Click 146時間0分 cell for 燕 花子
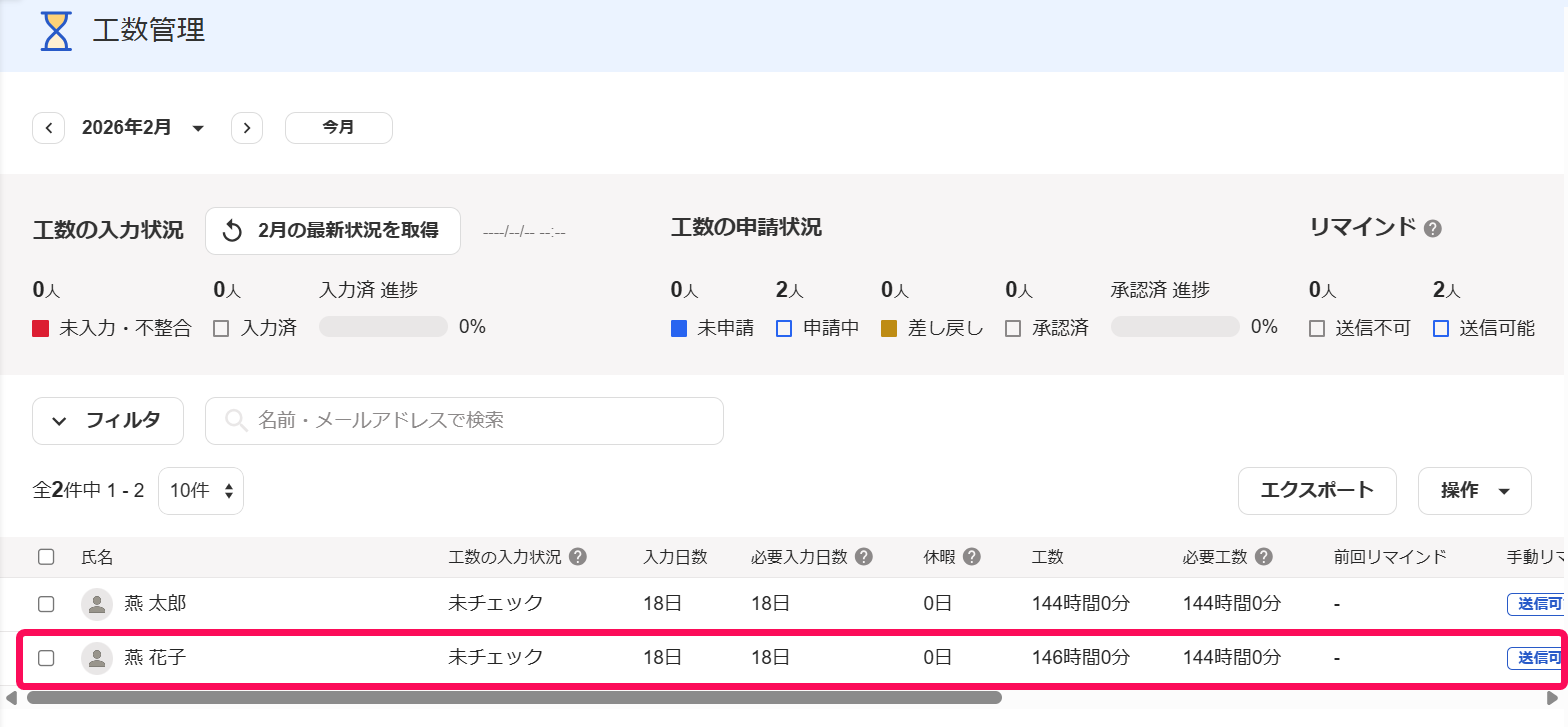 pos(1081,658)
